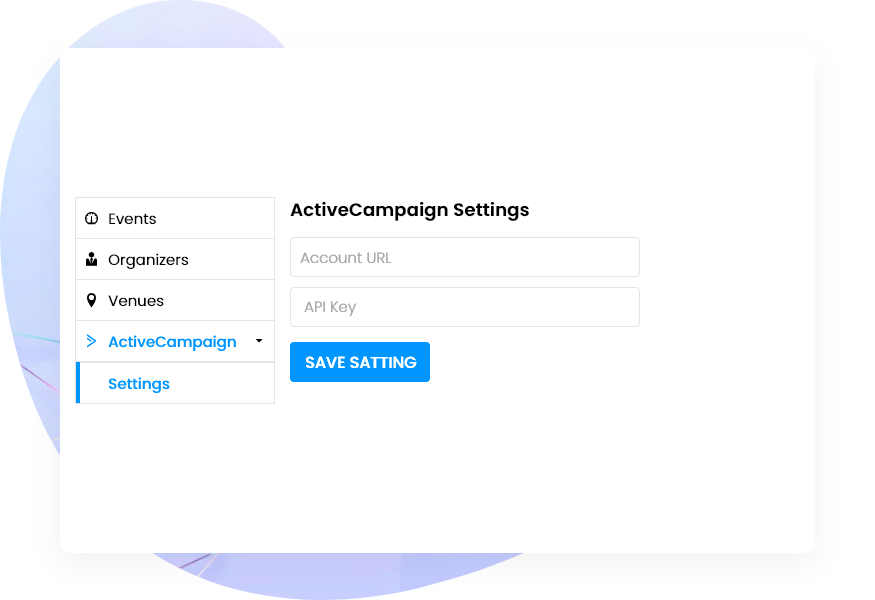The width and height of the screenshot is (875, 600).
Task: Click inside the Account URL field
Action: [x=464, y=257]
